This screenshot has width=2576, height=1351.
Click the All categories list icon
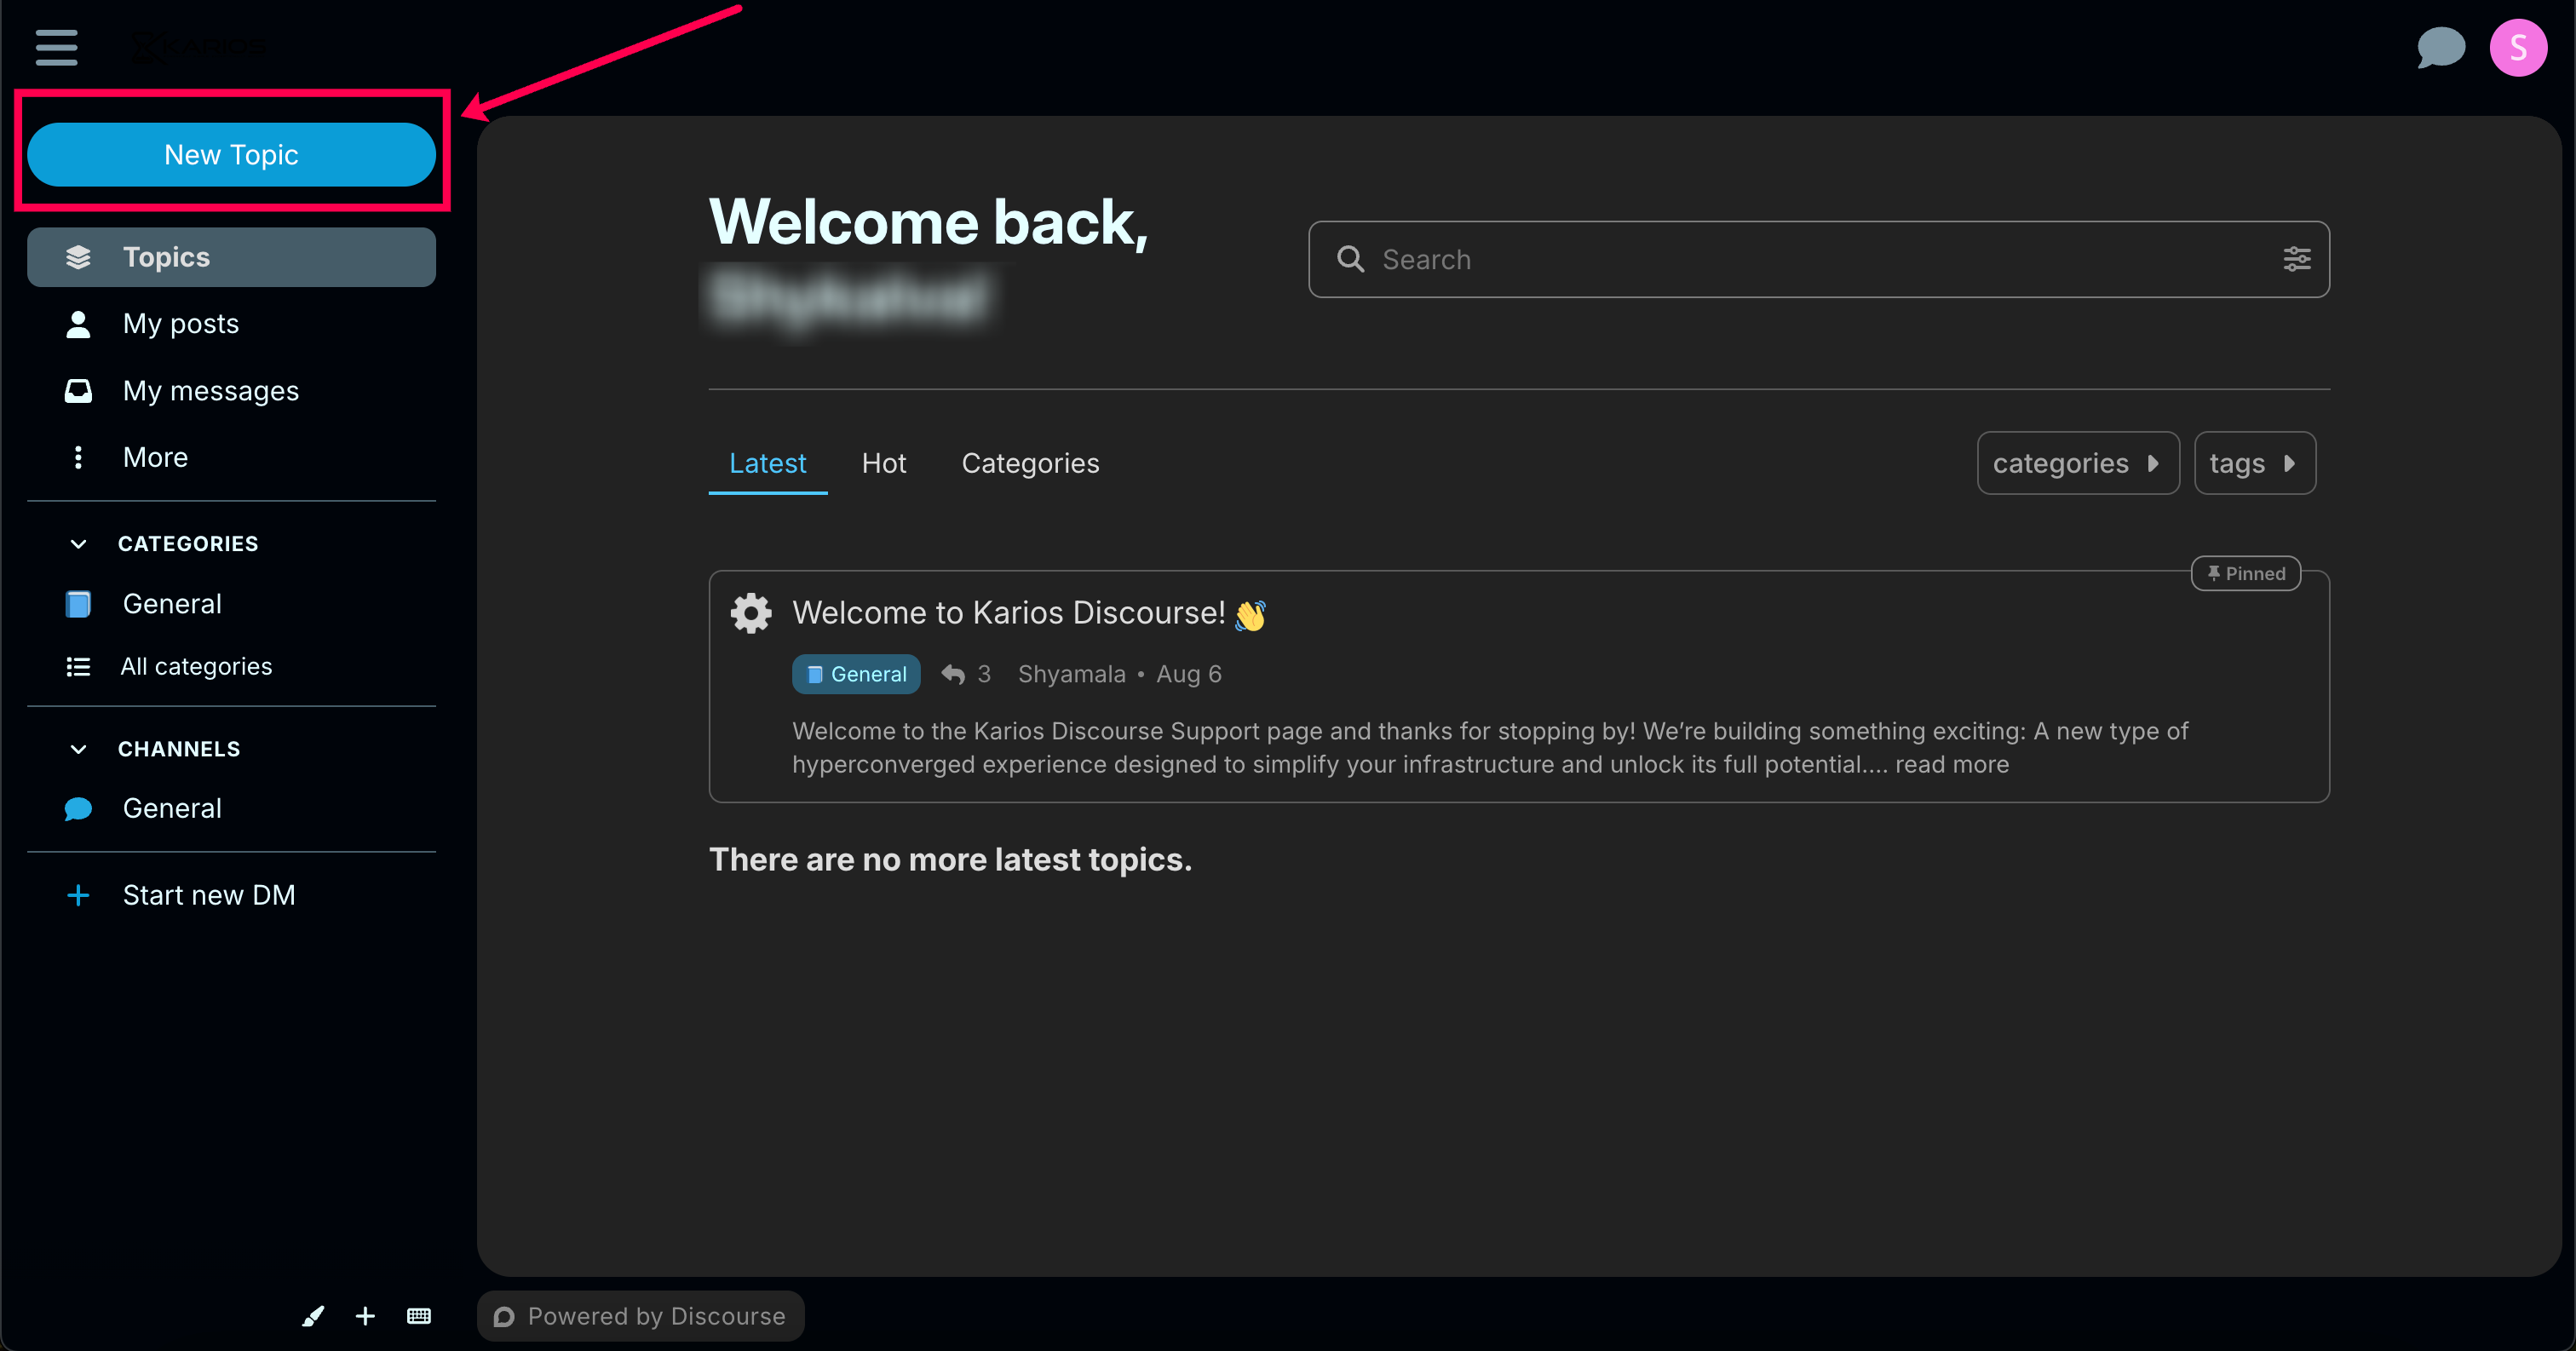point(78,667)
